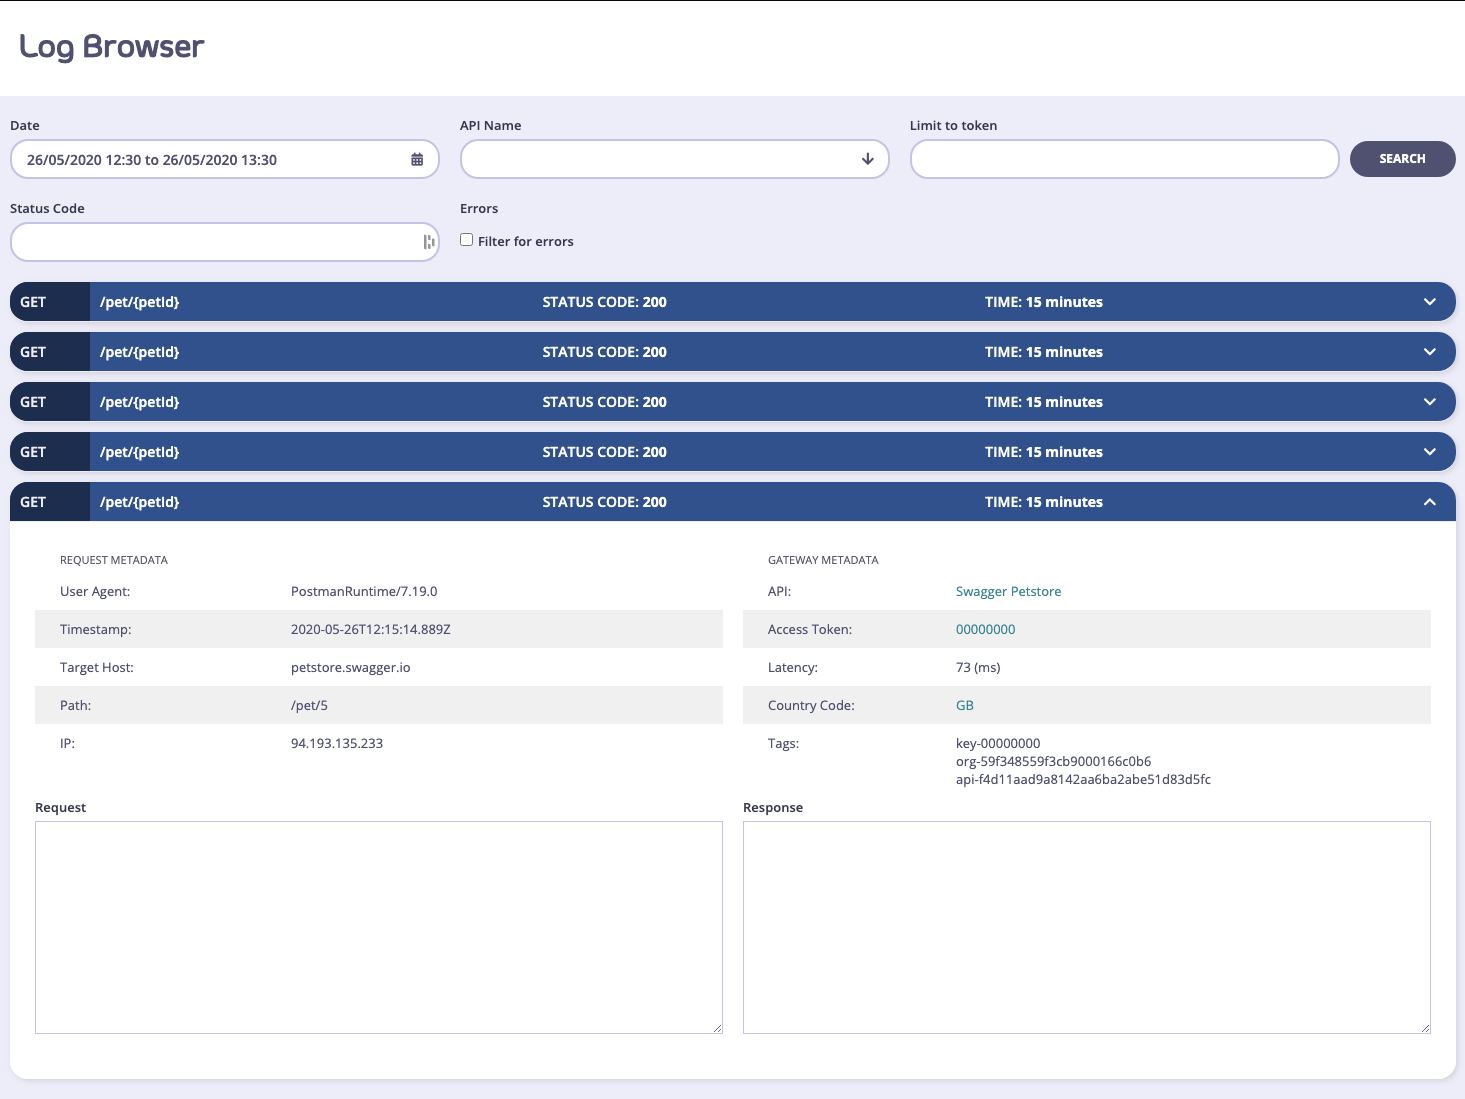Click the date range input field
Viewport: 1465px width, 1099px height.
click(200, 159)
